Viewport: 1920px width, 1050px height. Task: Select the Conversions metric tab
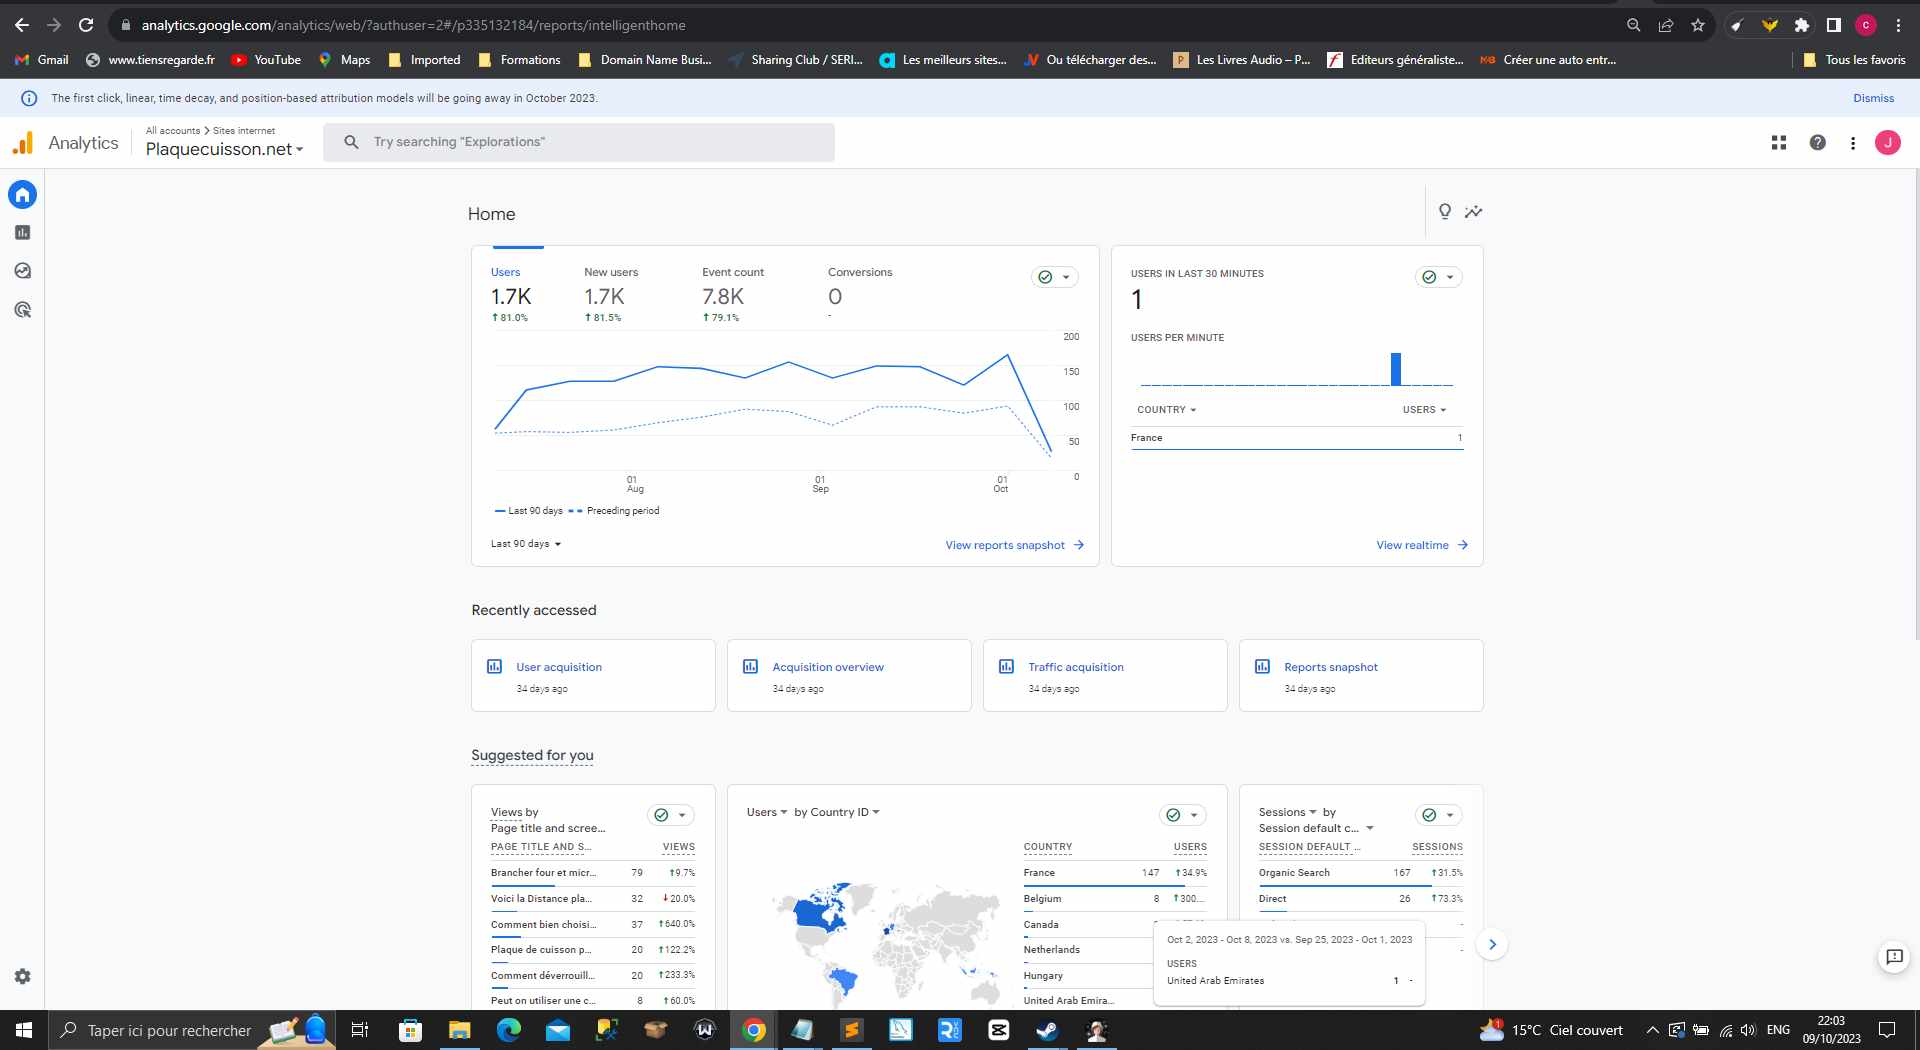click(x=860, y=295)
